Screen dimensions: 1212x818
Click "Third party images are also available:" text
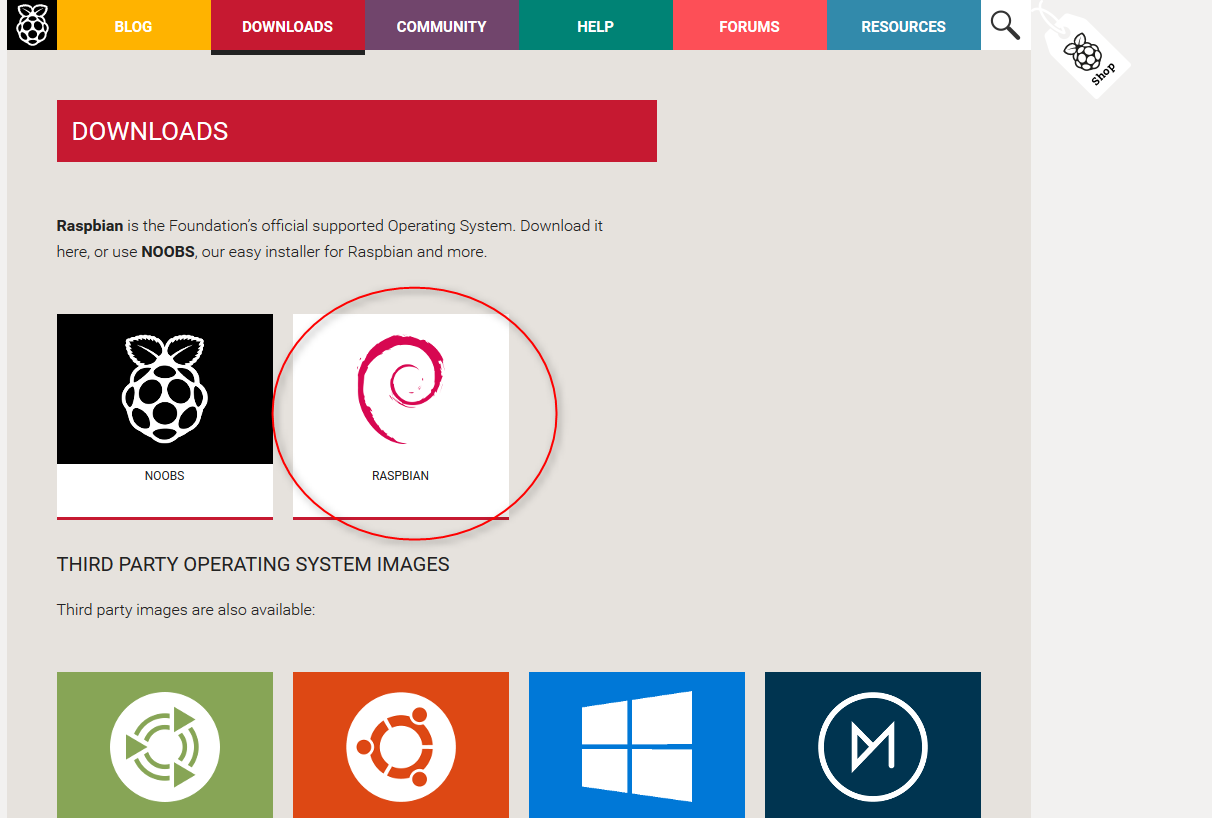coord(186,610)
